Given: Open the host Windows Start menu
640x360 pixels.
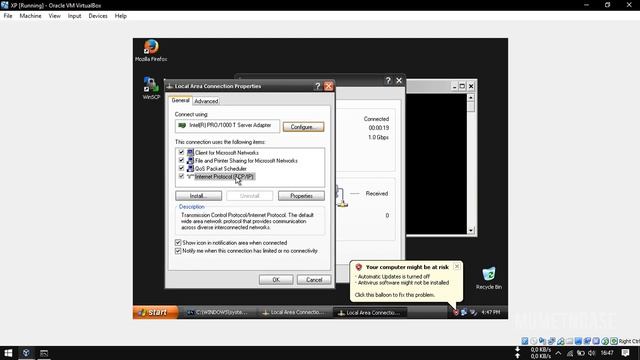Looking at the screenshot, I should [x=8, y=353].
